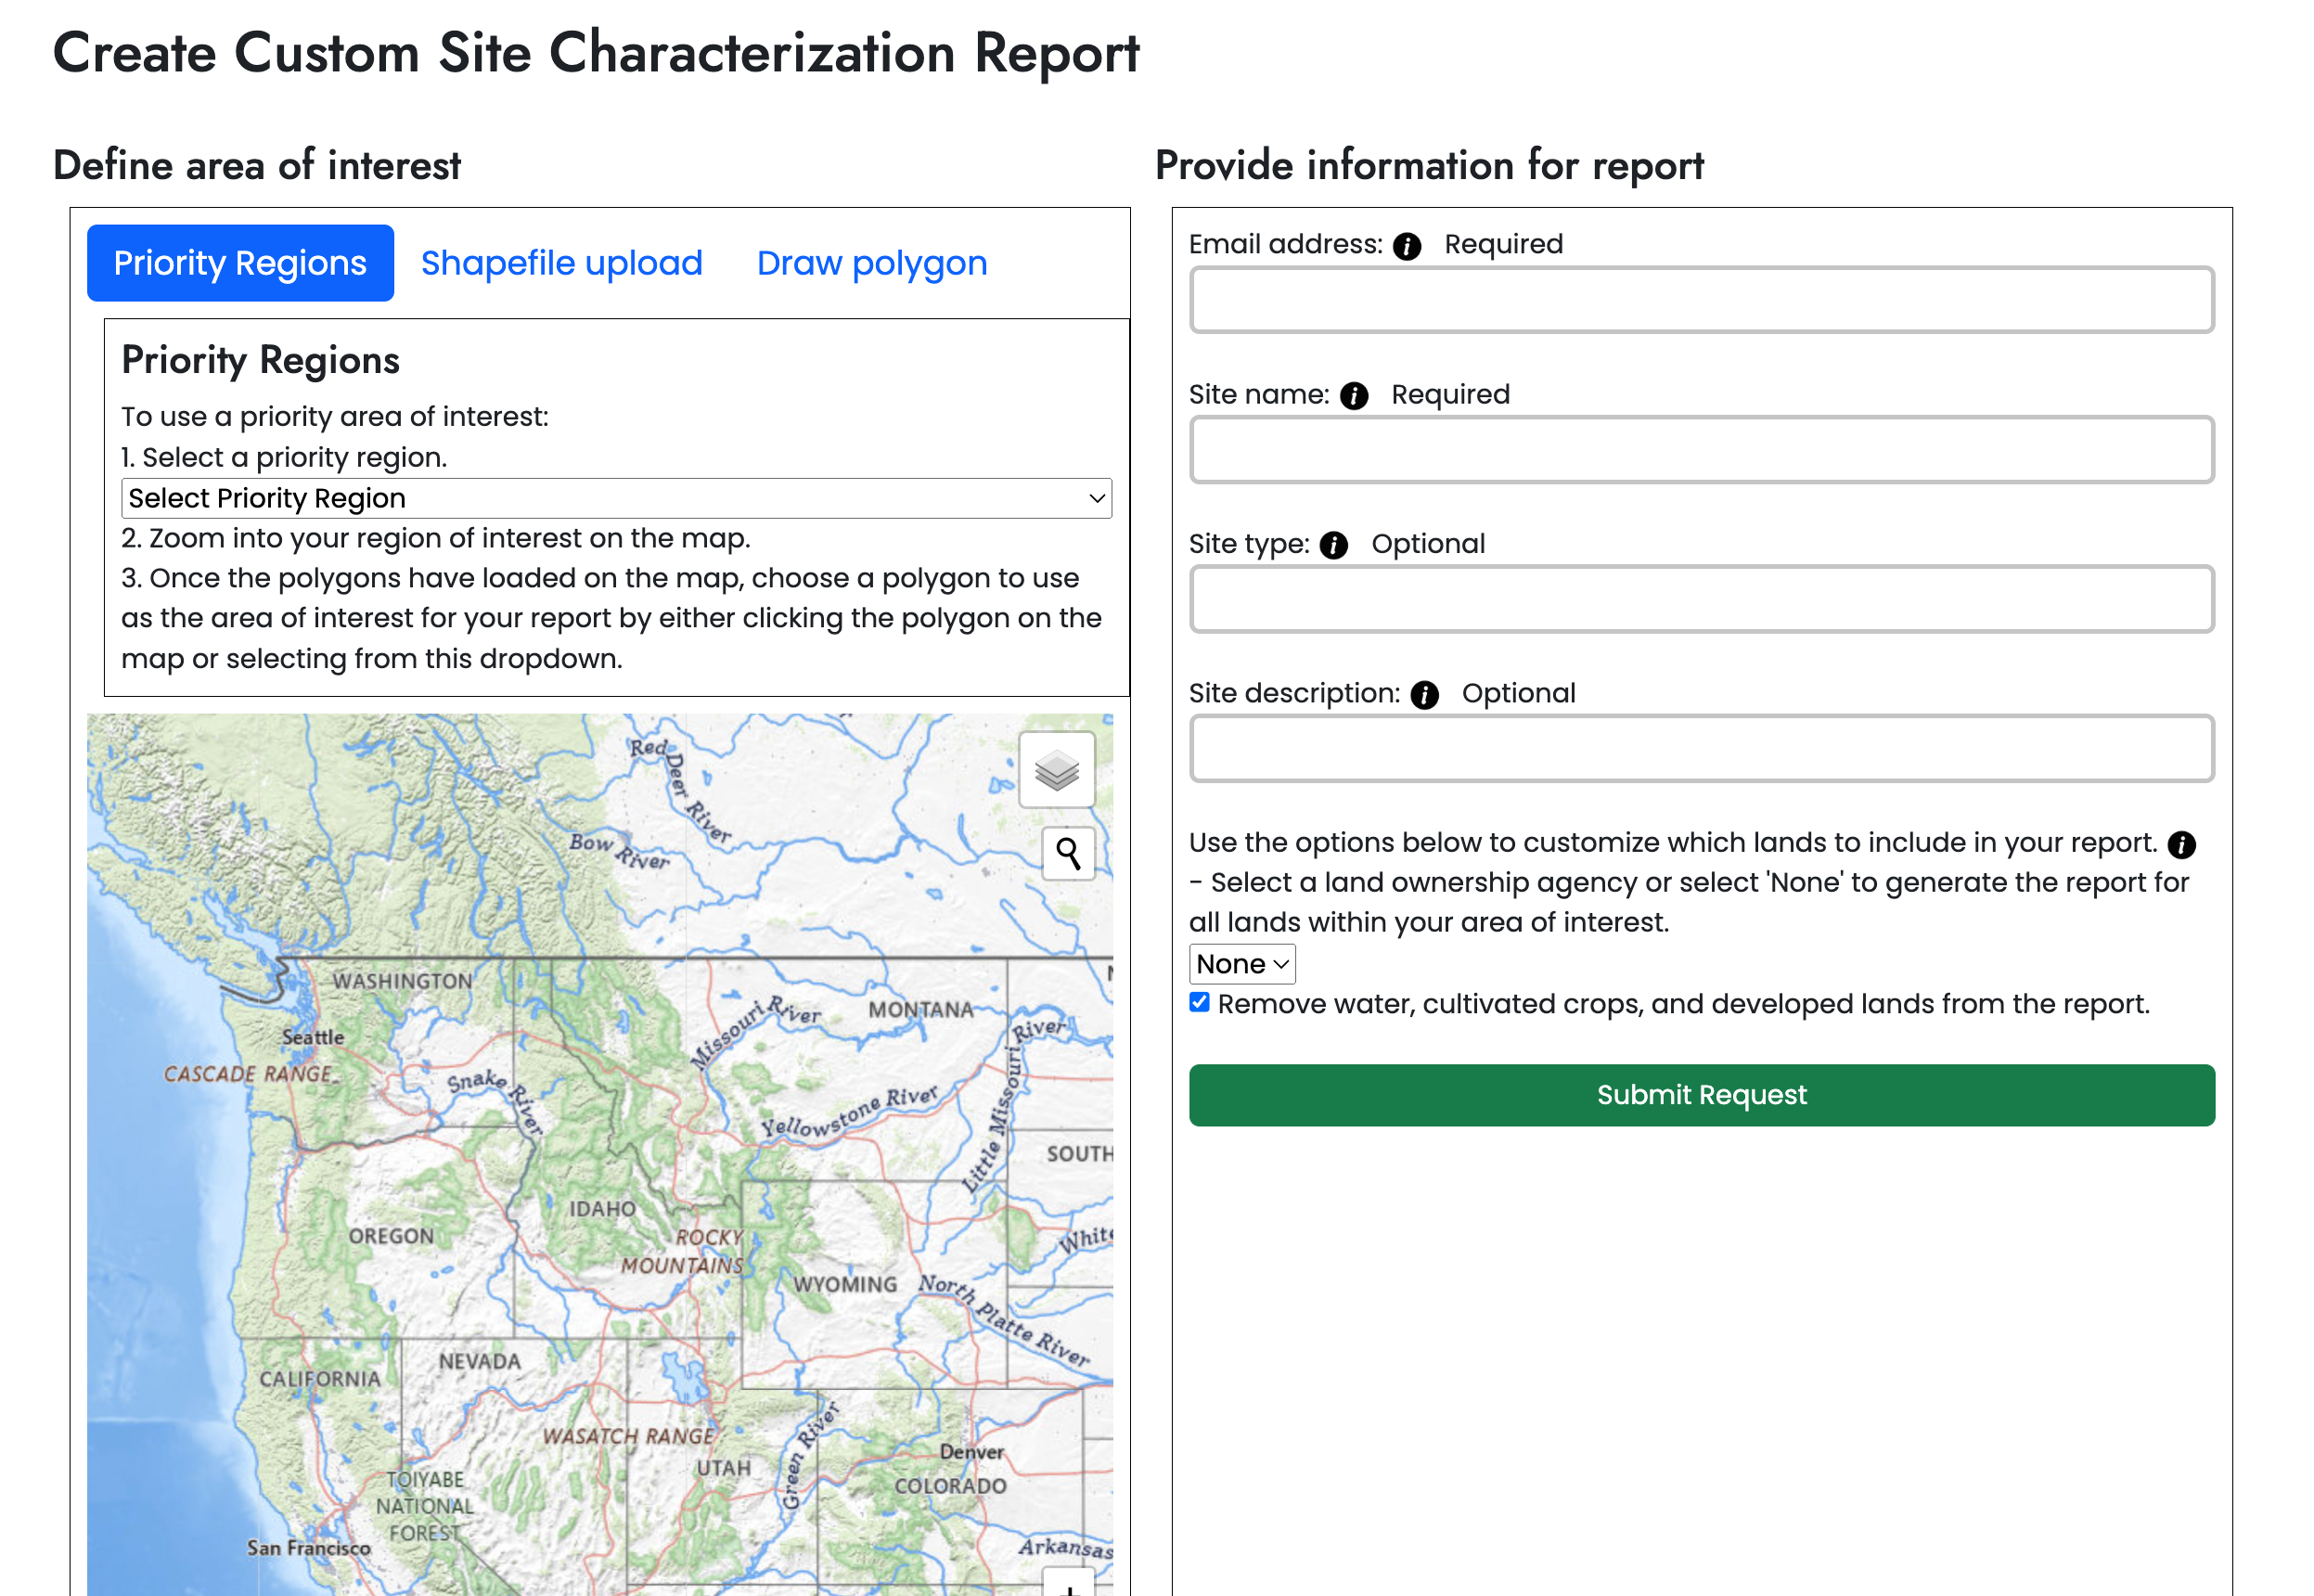Click into the Site description field
This screenshot has width=2314, height=1596.
click(1700, 748)
